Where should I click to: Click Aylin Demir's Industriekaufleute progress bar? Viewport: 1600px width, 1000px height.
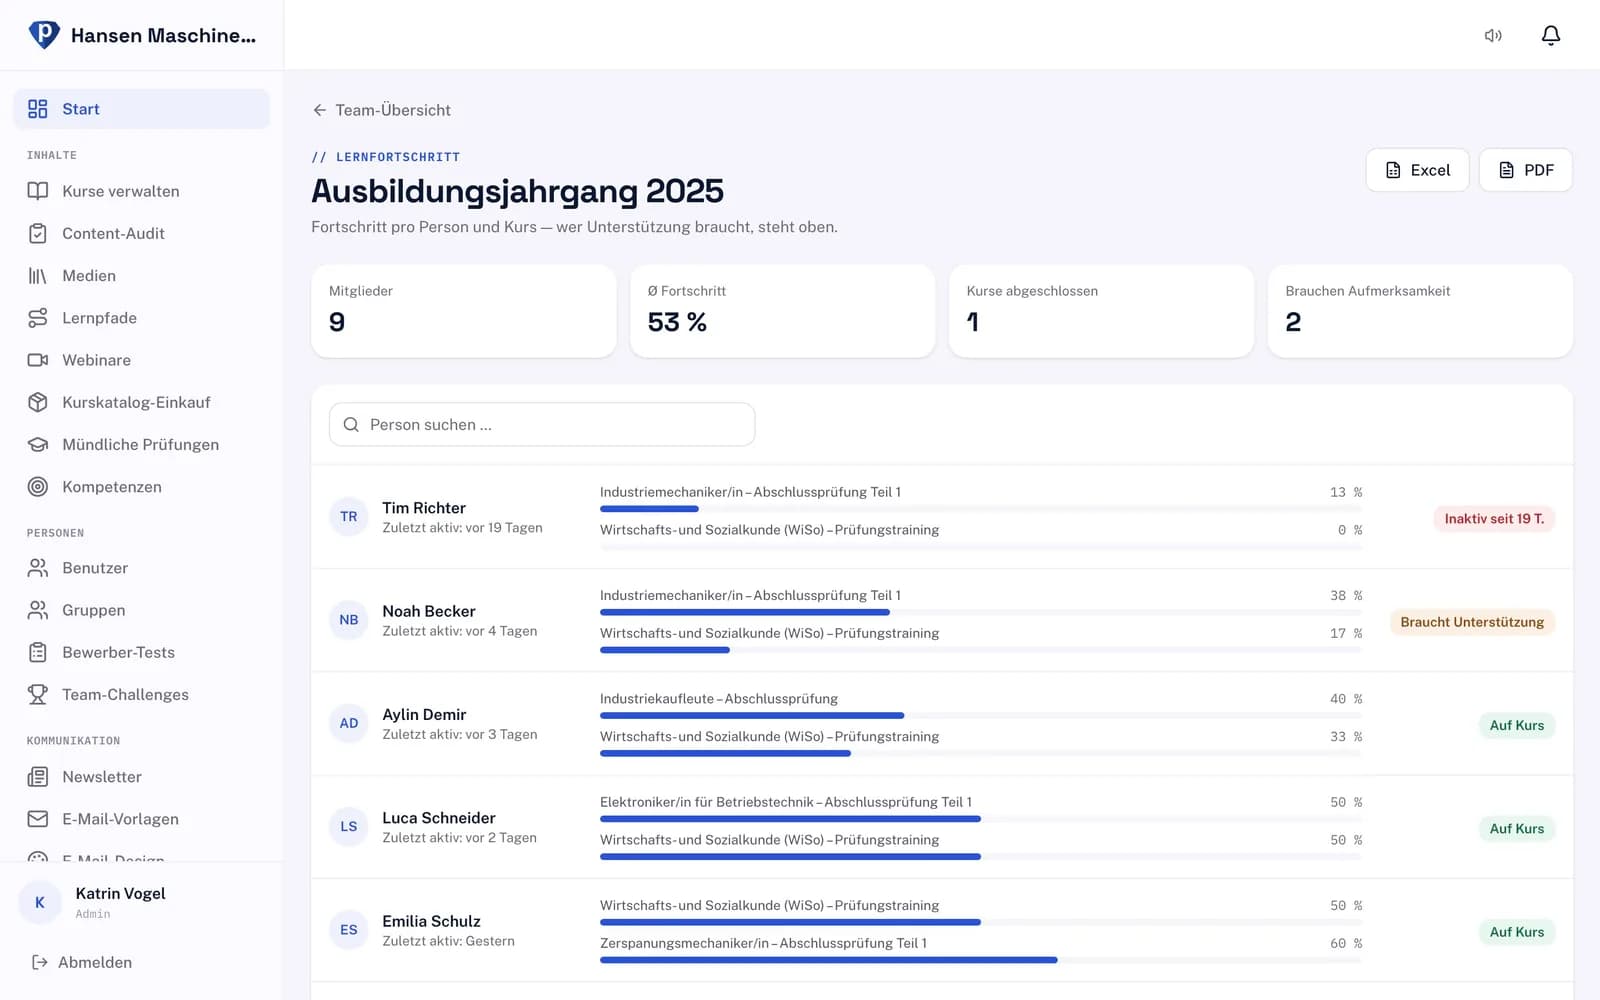[x=981, y=716]
